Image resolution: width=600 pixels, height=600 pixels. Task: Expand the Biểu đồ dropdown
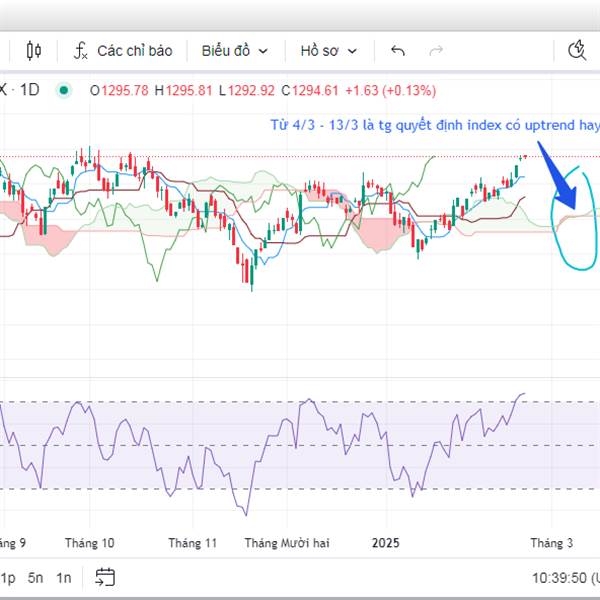235,51
